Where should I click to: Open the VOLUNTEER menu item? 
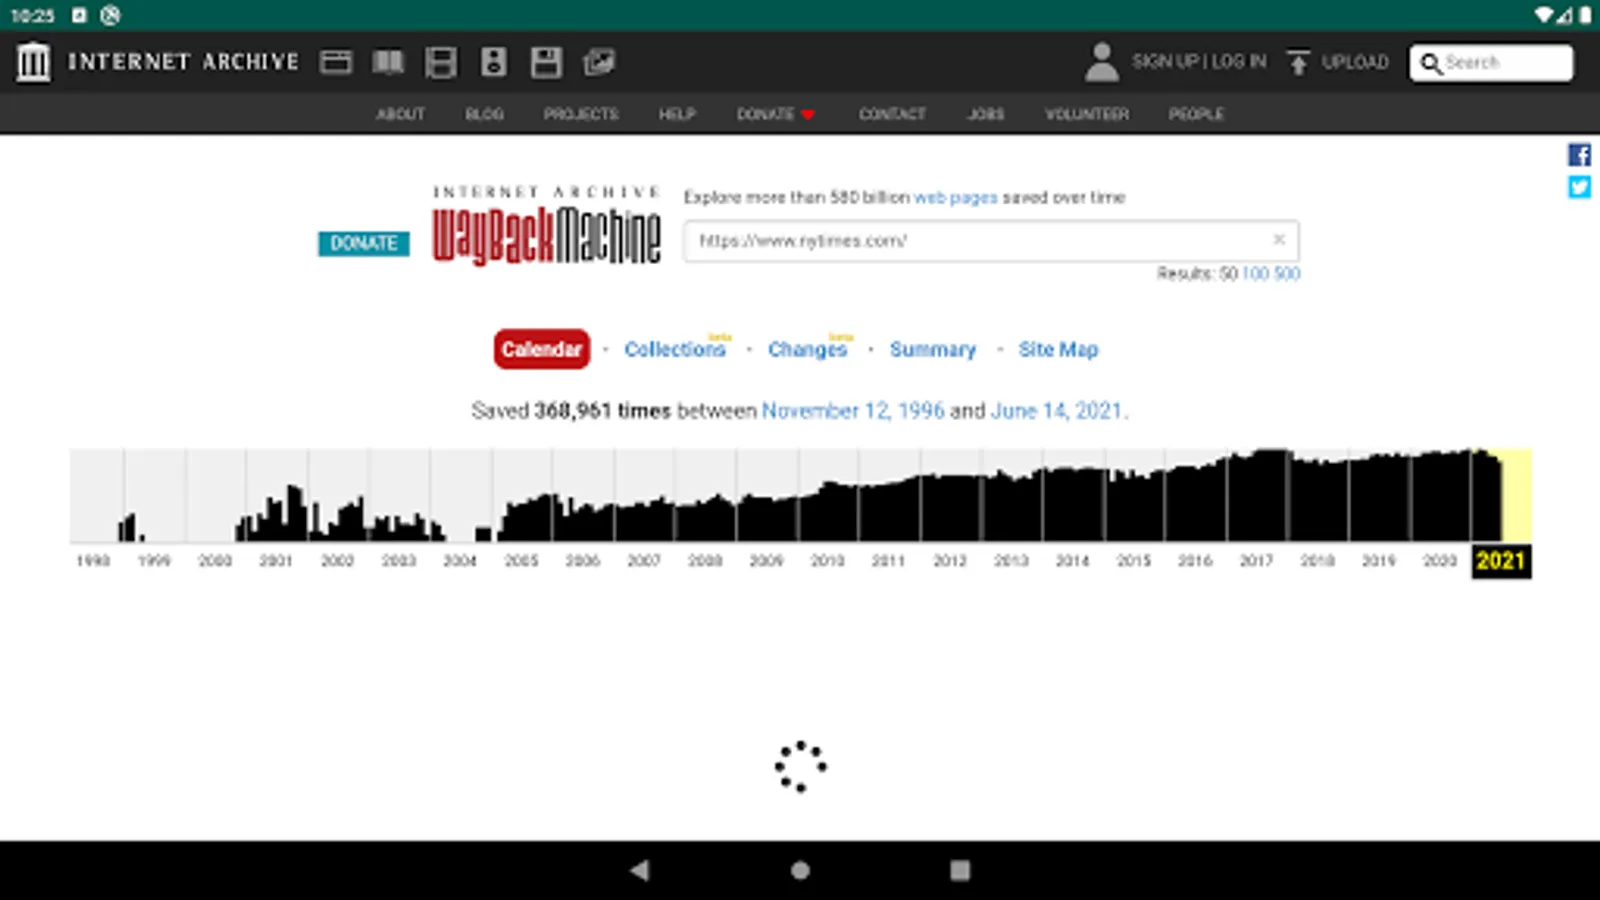click(1087, 114)
